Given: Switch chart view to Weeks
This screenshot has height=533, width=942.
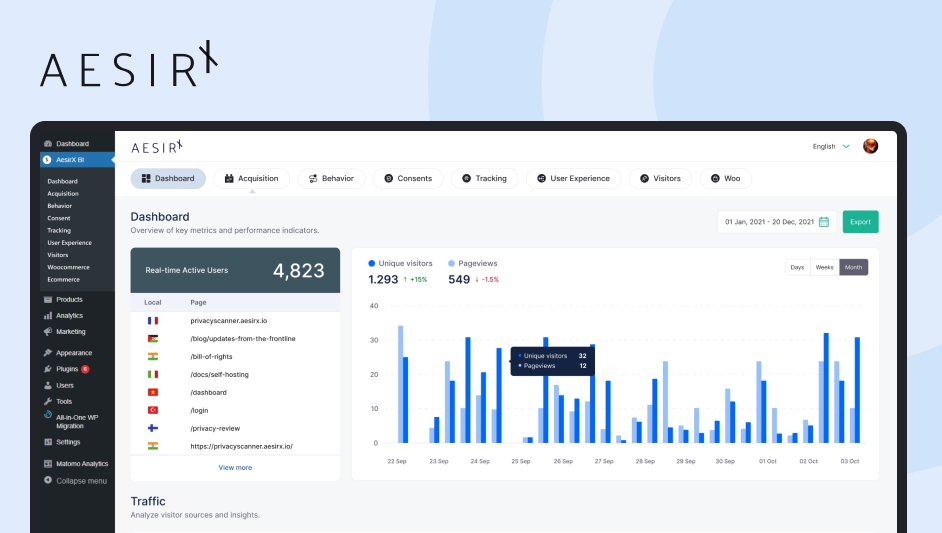Looking at the screenshot, I should [x=824, y=267].
